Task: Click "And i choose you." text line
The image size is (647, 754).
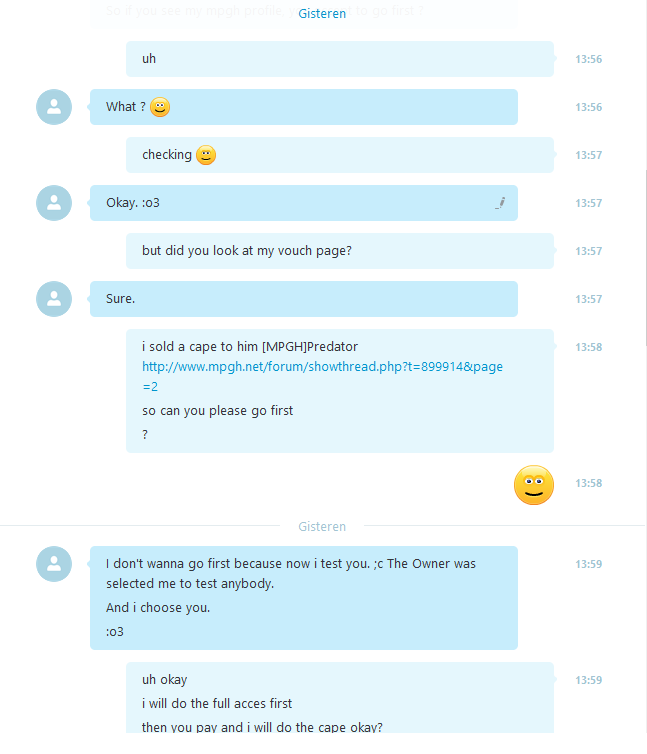Action: tap(158, 607)
